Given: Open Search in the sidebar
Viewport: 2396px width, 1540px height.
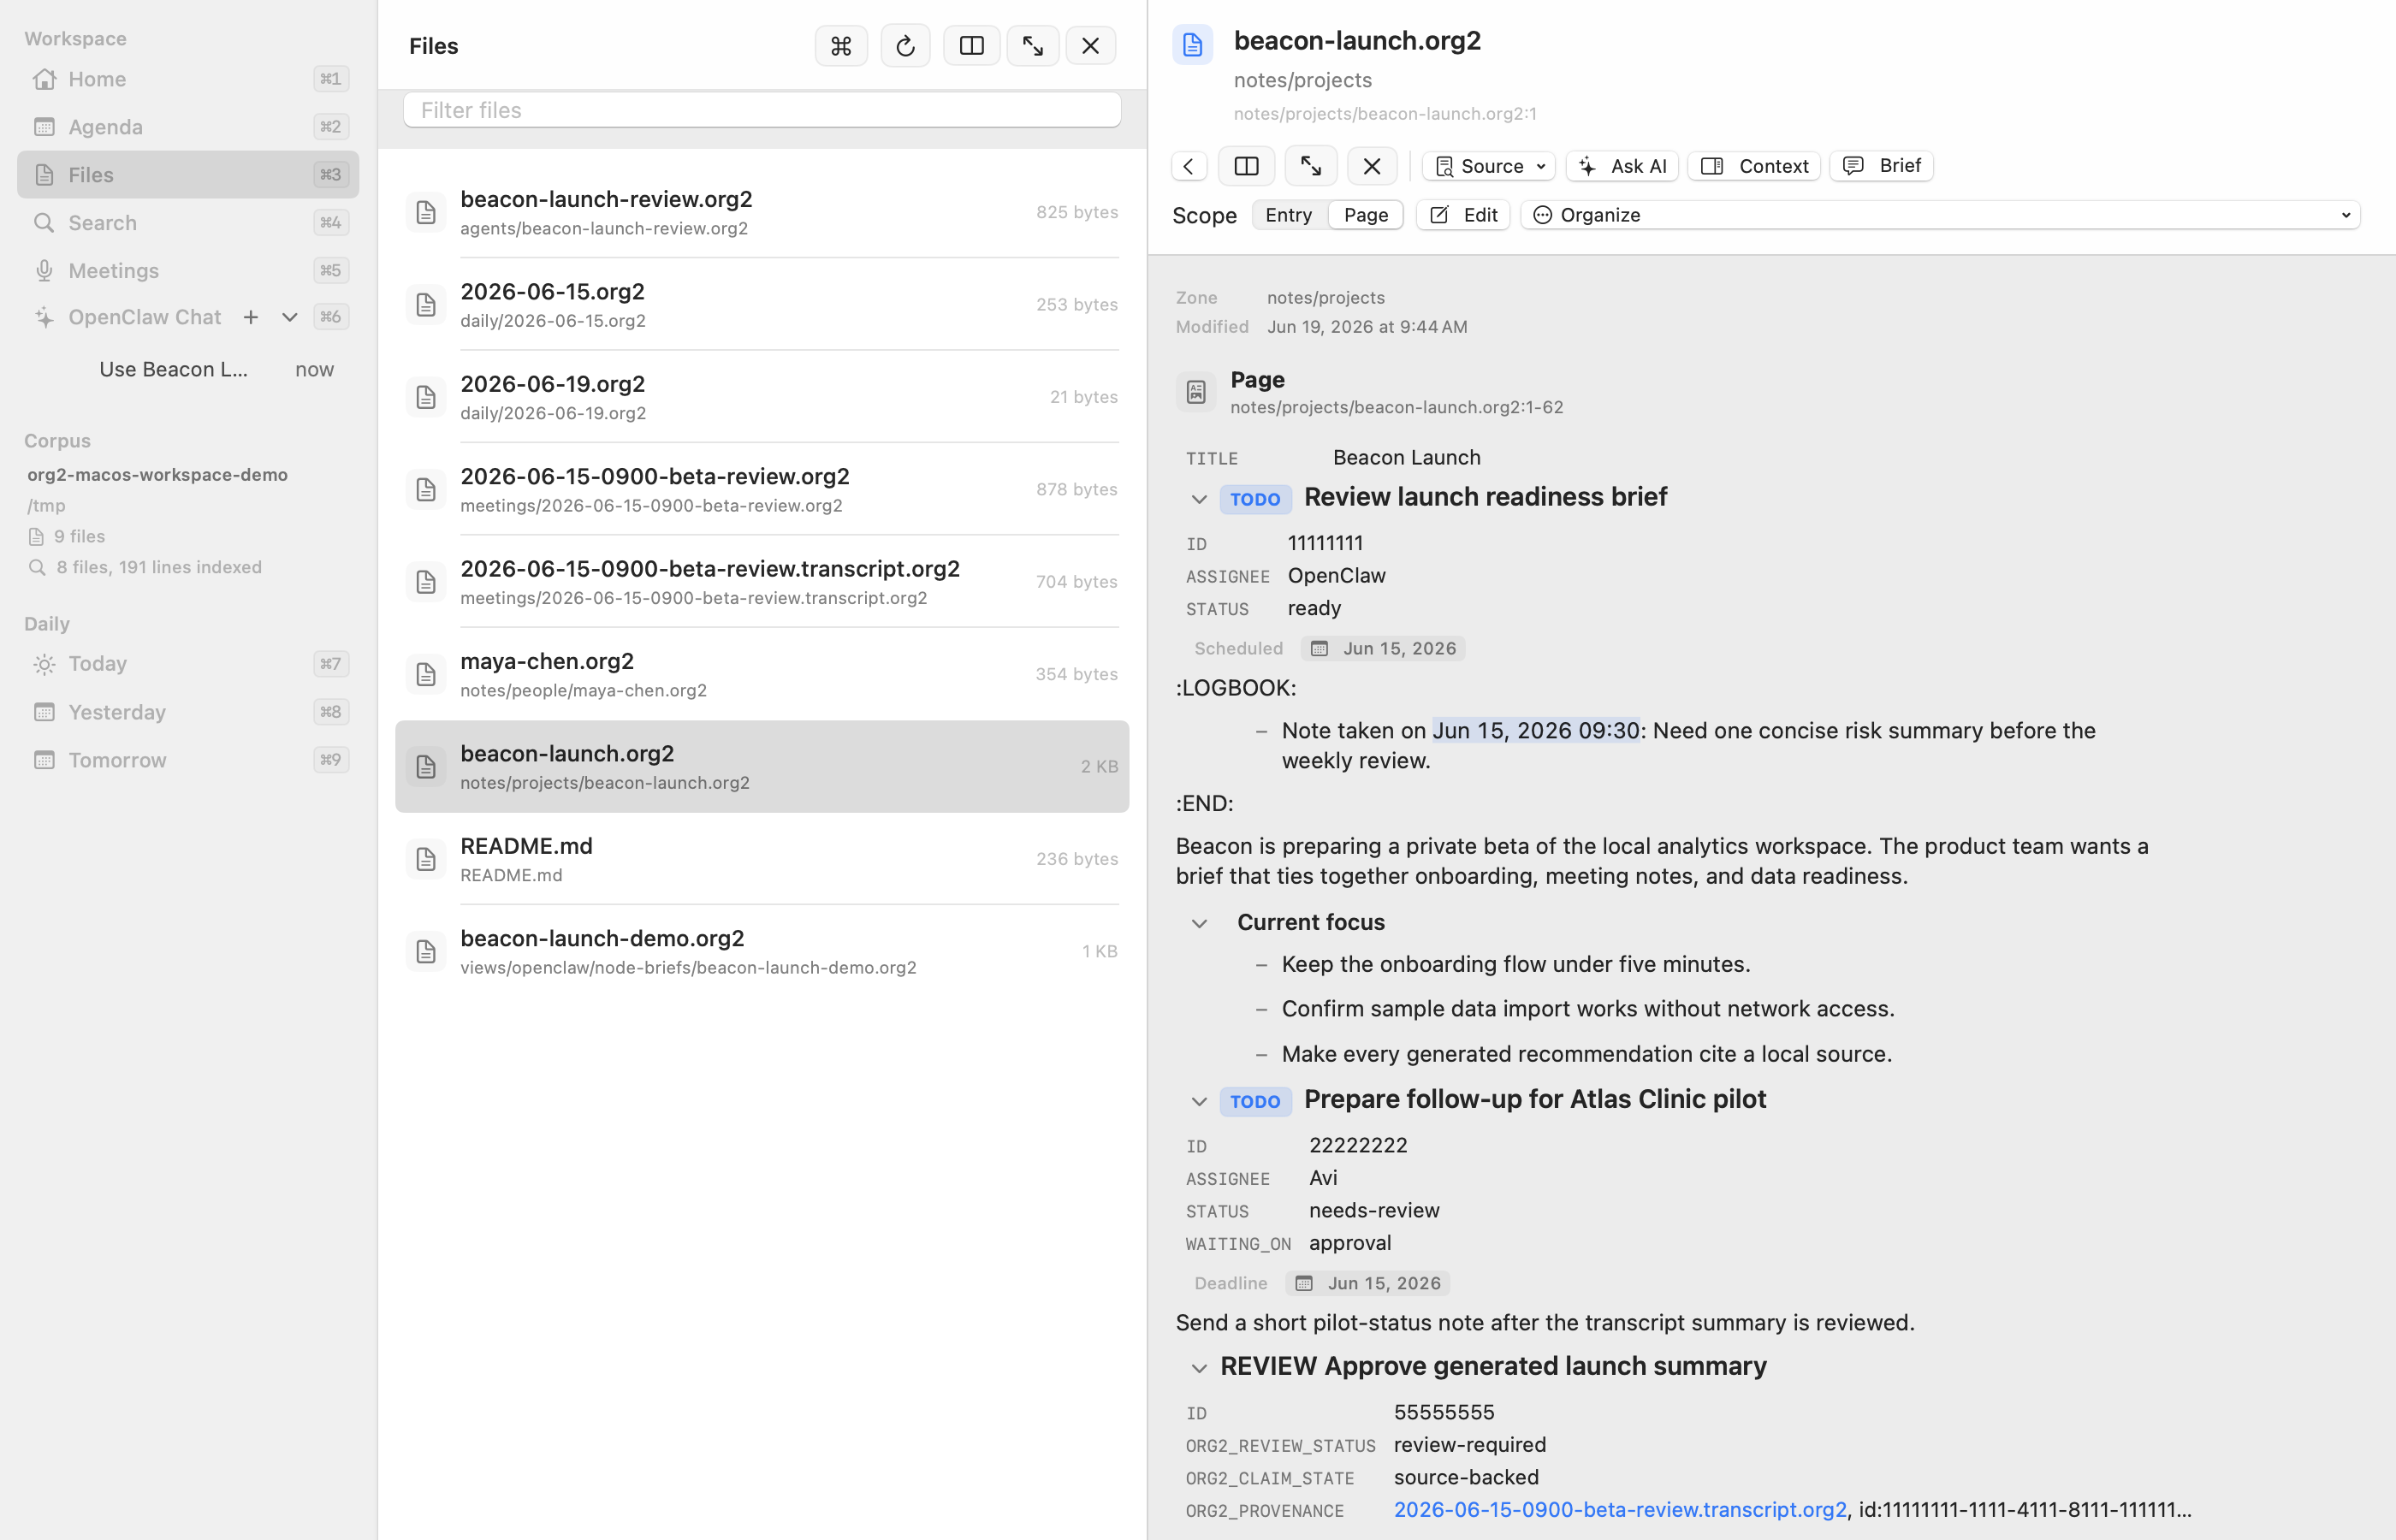Looking at the screenshot, I should point(188,223).
